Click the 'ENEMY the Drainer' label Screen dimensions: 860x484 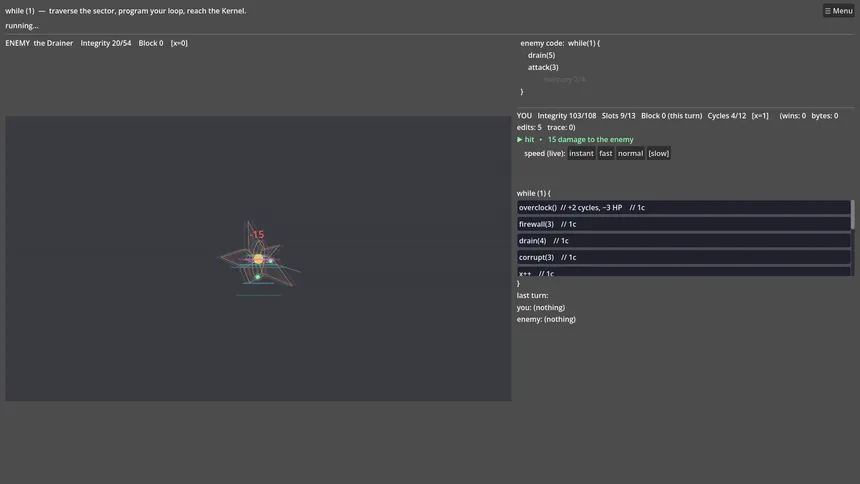point(39,43)
